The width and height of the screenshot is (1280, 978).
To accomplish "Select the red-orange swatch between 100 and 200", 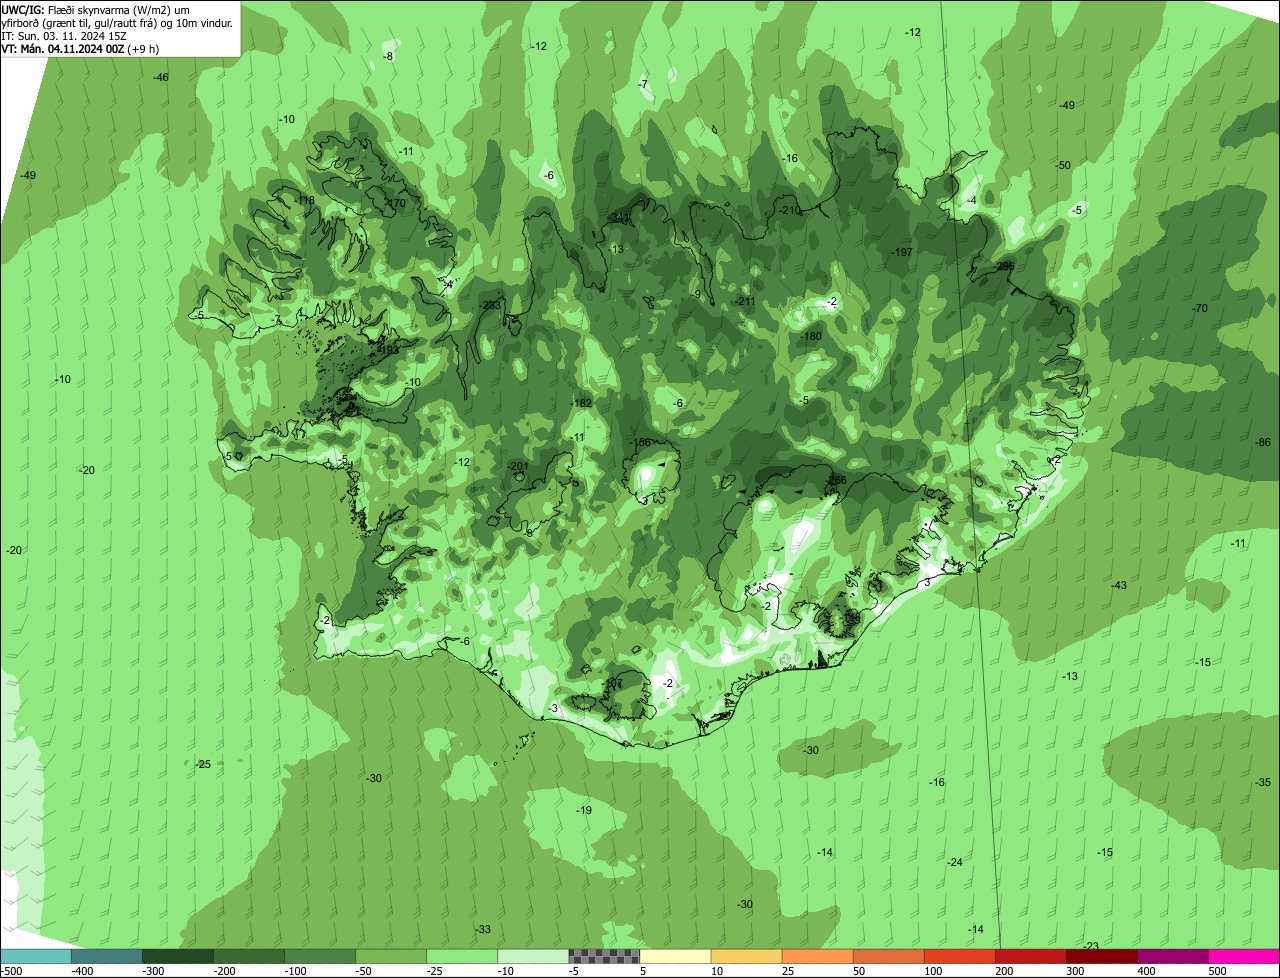I will coord(959,957).
